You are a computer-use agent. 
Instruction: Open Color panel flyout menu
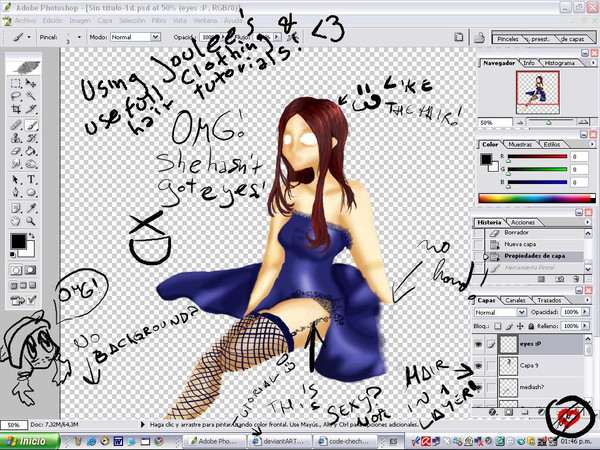[592, 145]
